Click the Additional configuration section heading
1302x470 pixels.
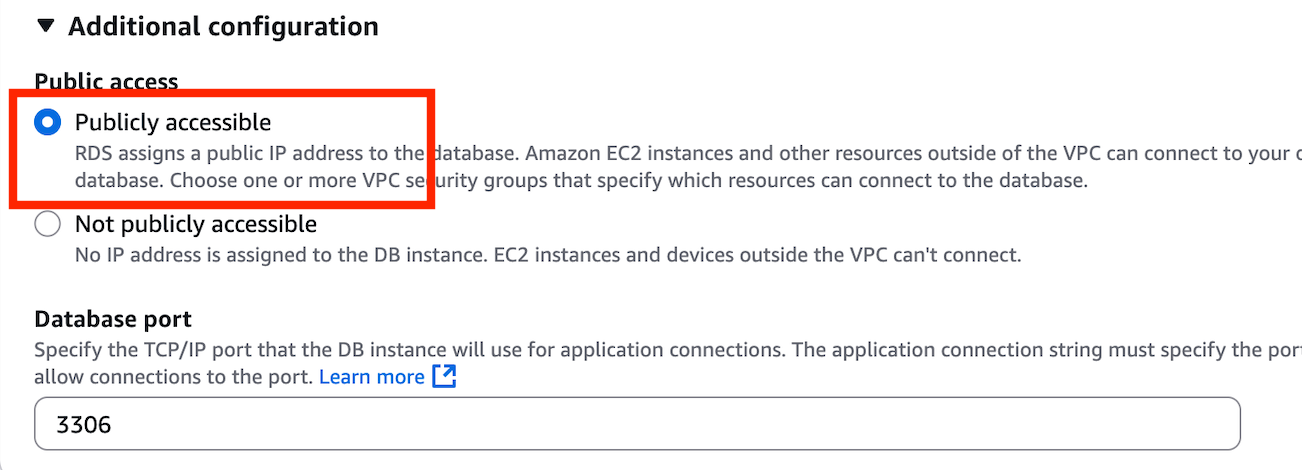point(223,26)
